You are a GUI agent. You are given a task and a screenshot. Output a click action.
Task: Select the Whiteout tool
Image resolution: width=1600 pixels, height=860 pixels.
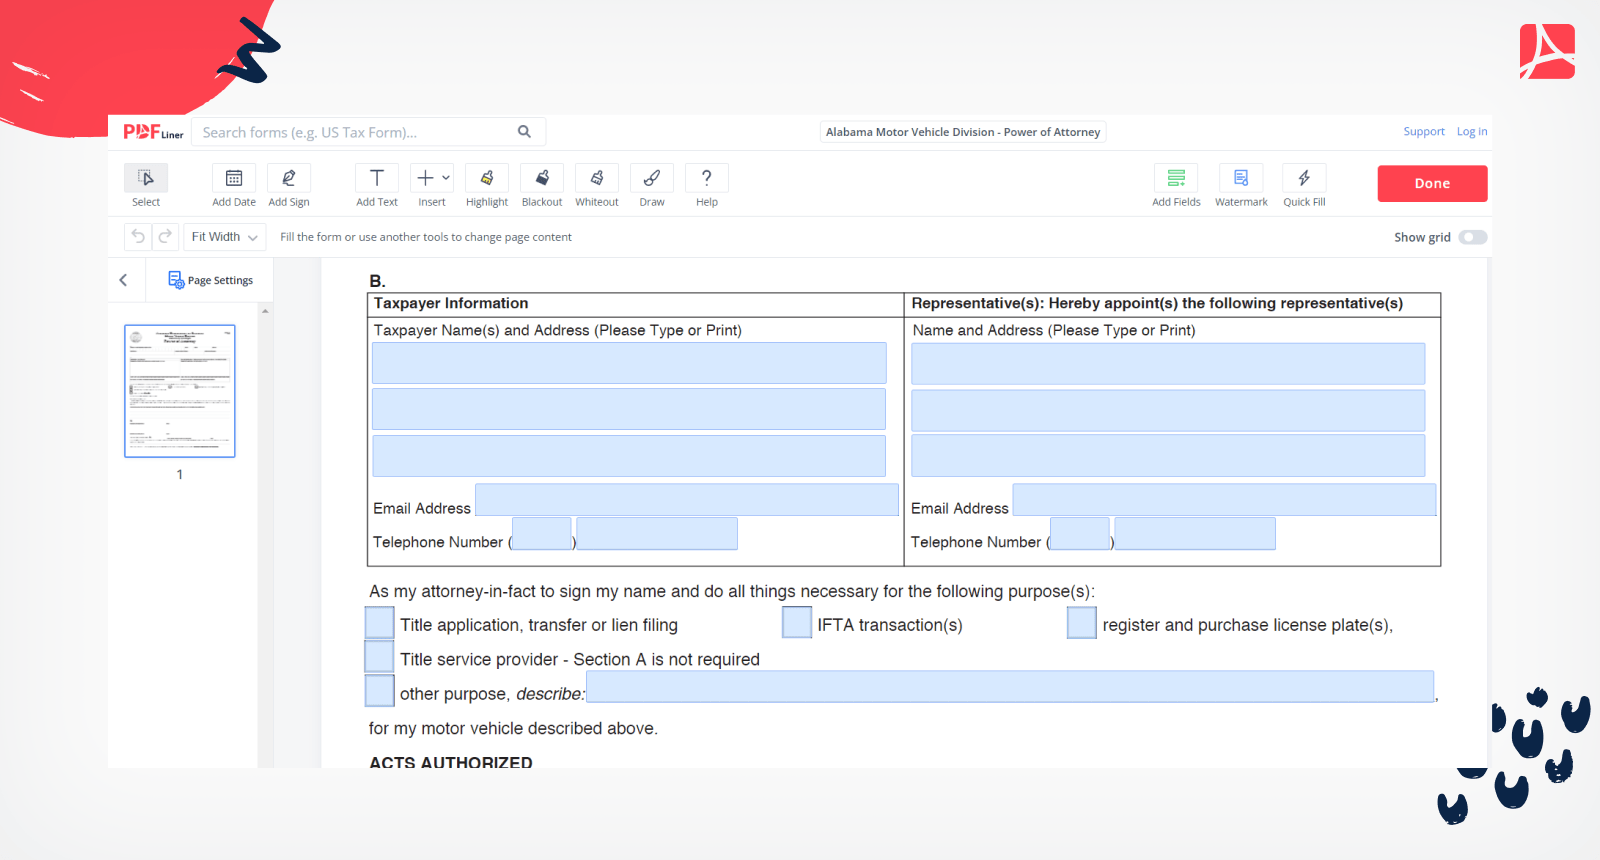(597, 185)
